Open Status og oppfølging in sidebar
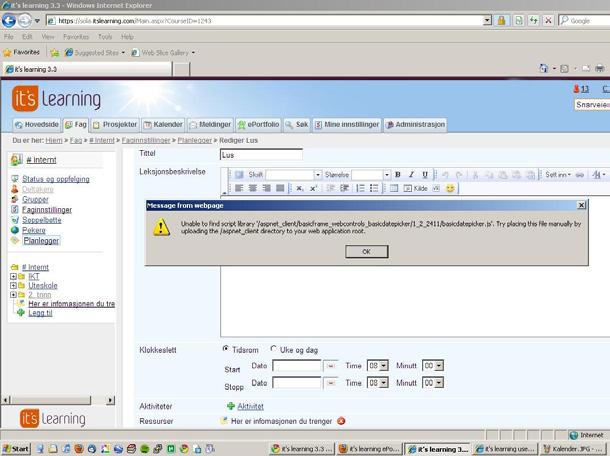The image size is (610, 456). point(56,179)
